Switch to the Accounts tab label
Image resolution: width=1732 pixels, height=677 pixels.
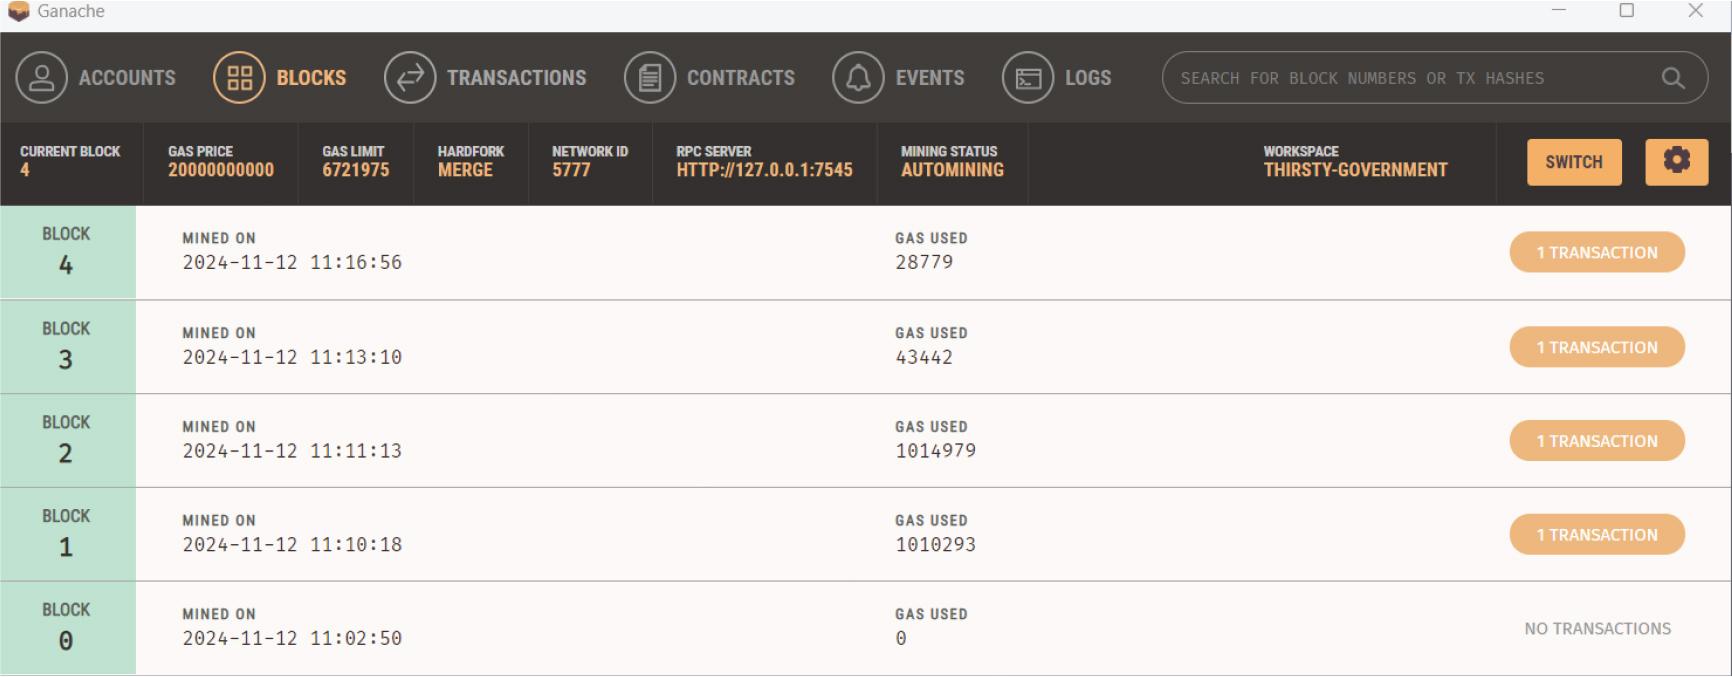click(127, 78)
